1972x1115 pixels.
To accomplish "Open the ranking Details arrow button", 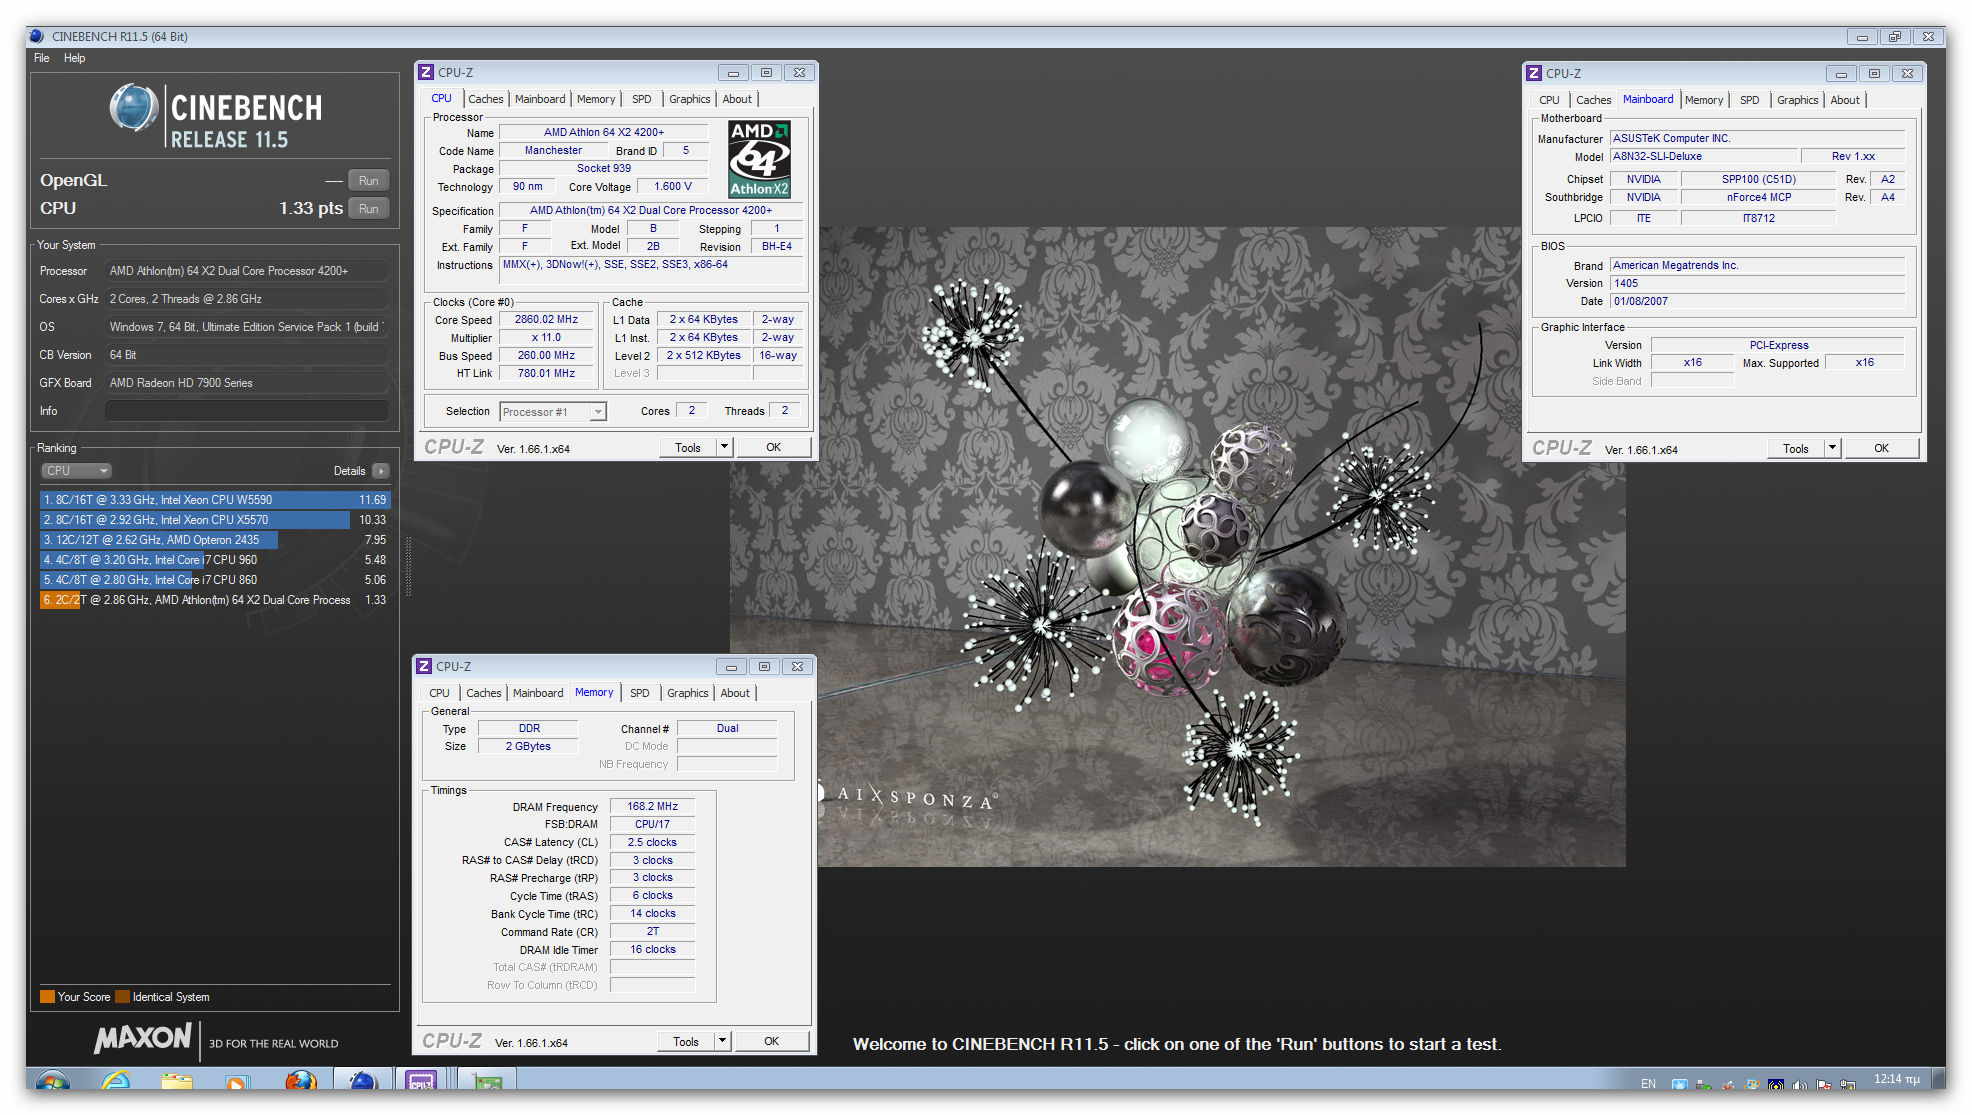I will 381,471.
